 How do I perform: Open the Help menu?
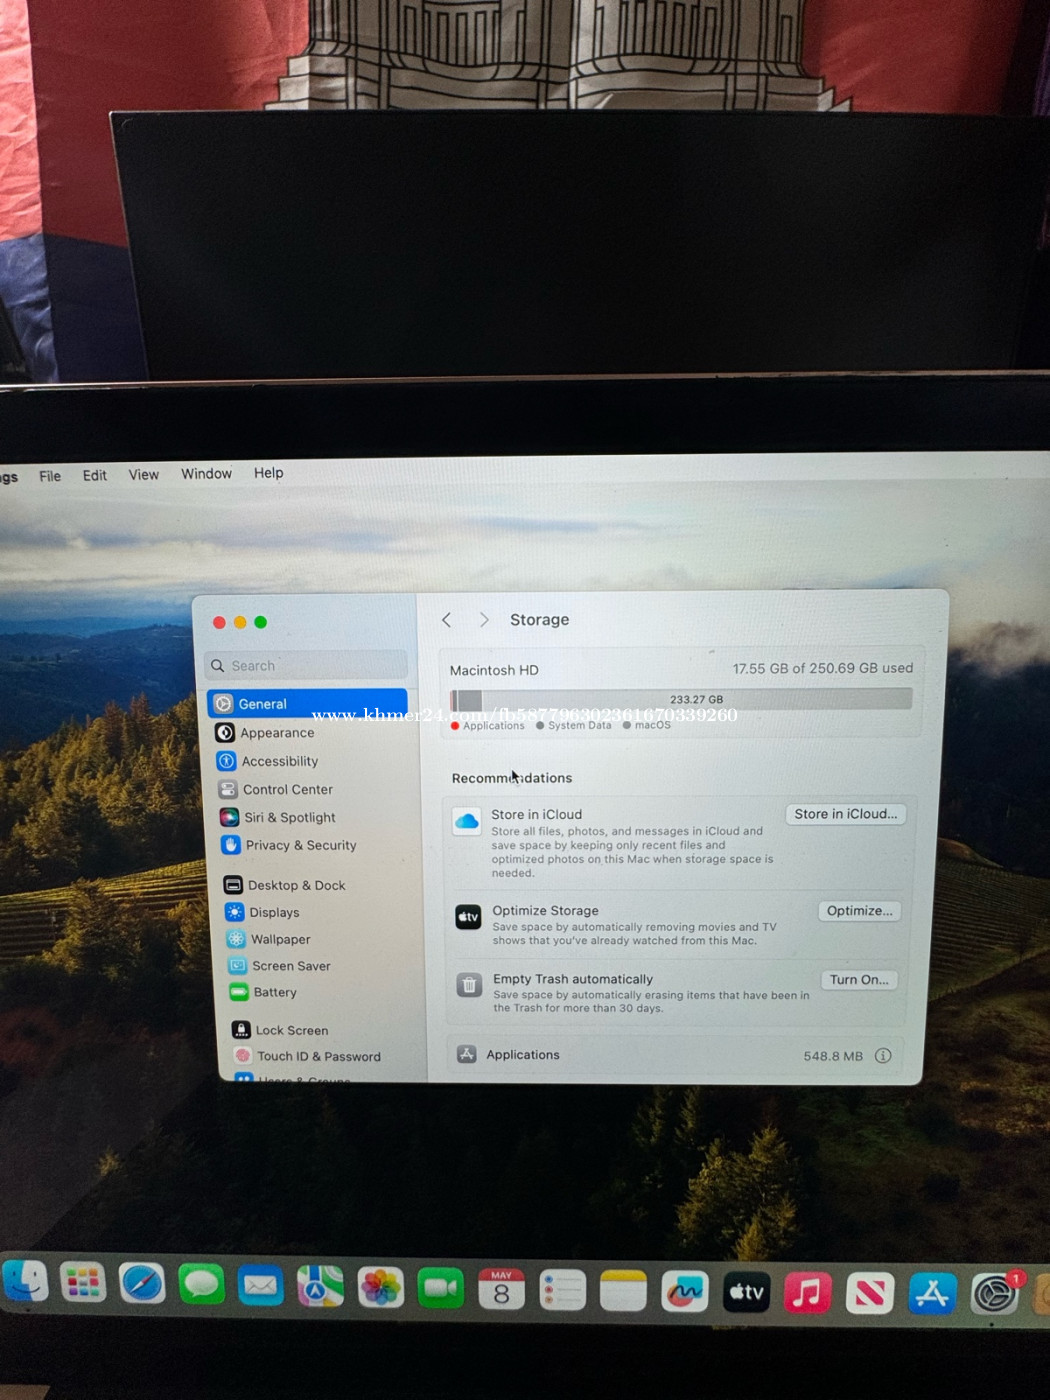(268, 472)
